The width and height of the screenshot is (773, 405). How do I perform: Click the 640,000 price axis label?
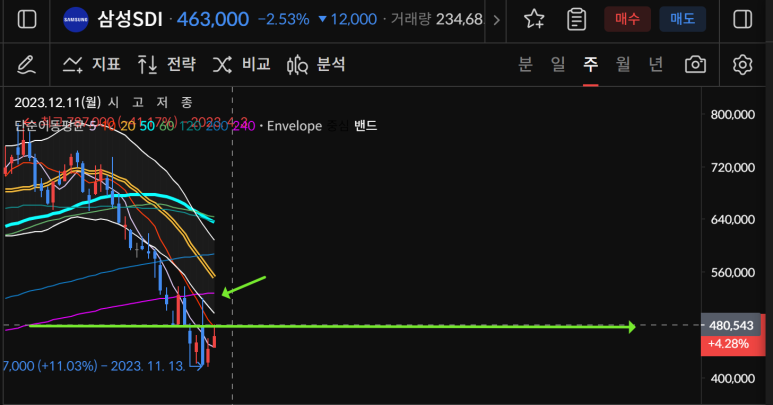733,220
